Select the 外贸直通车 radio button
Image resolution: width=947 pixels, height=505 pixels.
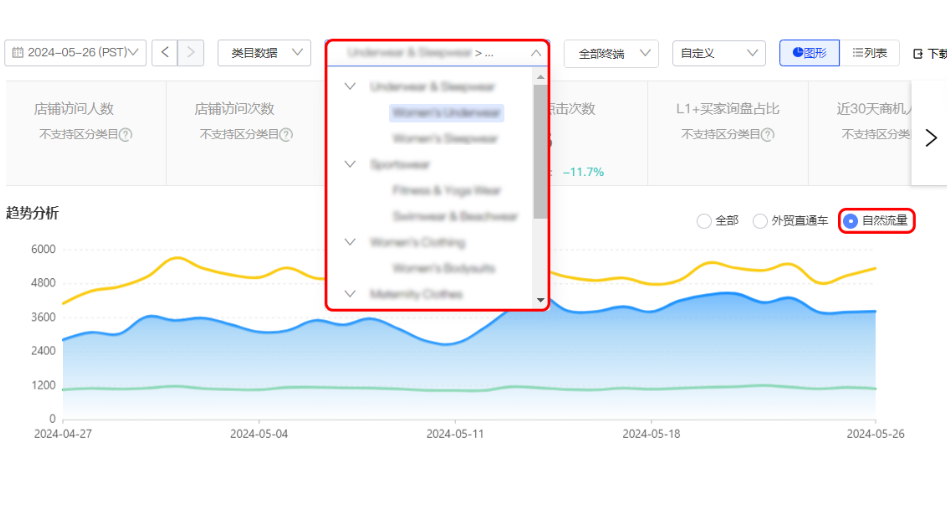point(760,221)
